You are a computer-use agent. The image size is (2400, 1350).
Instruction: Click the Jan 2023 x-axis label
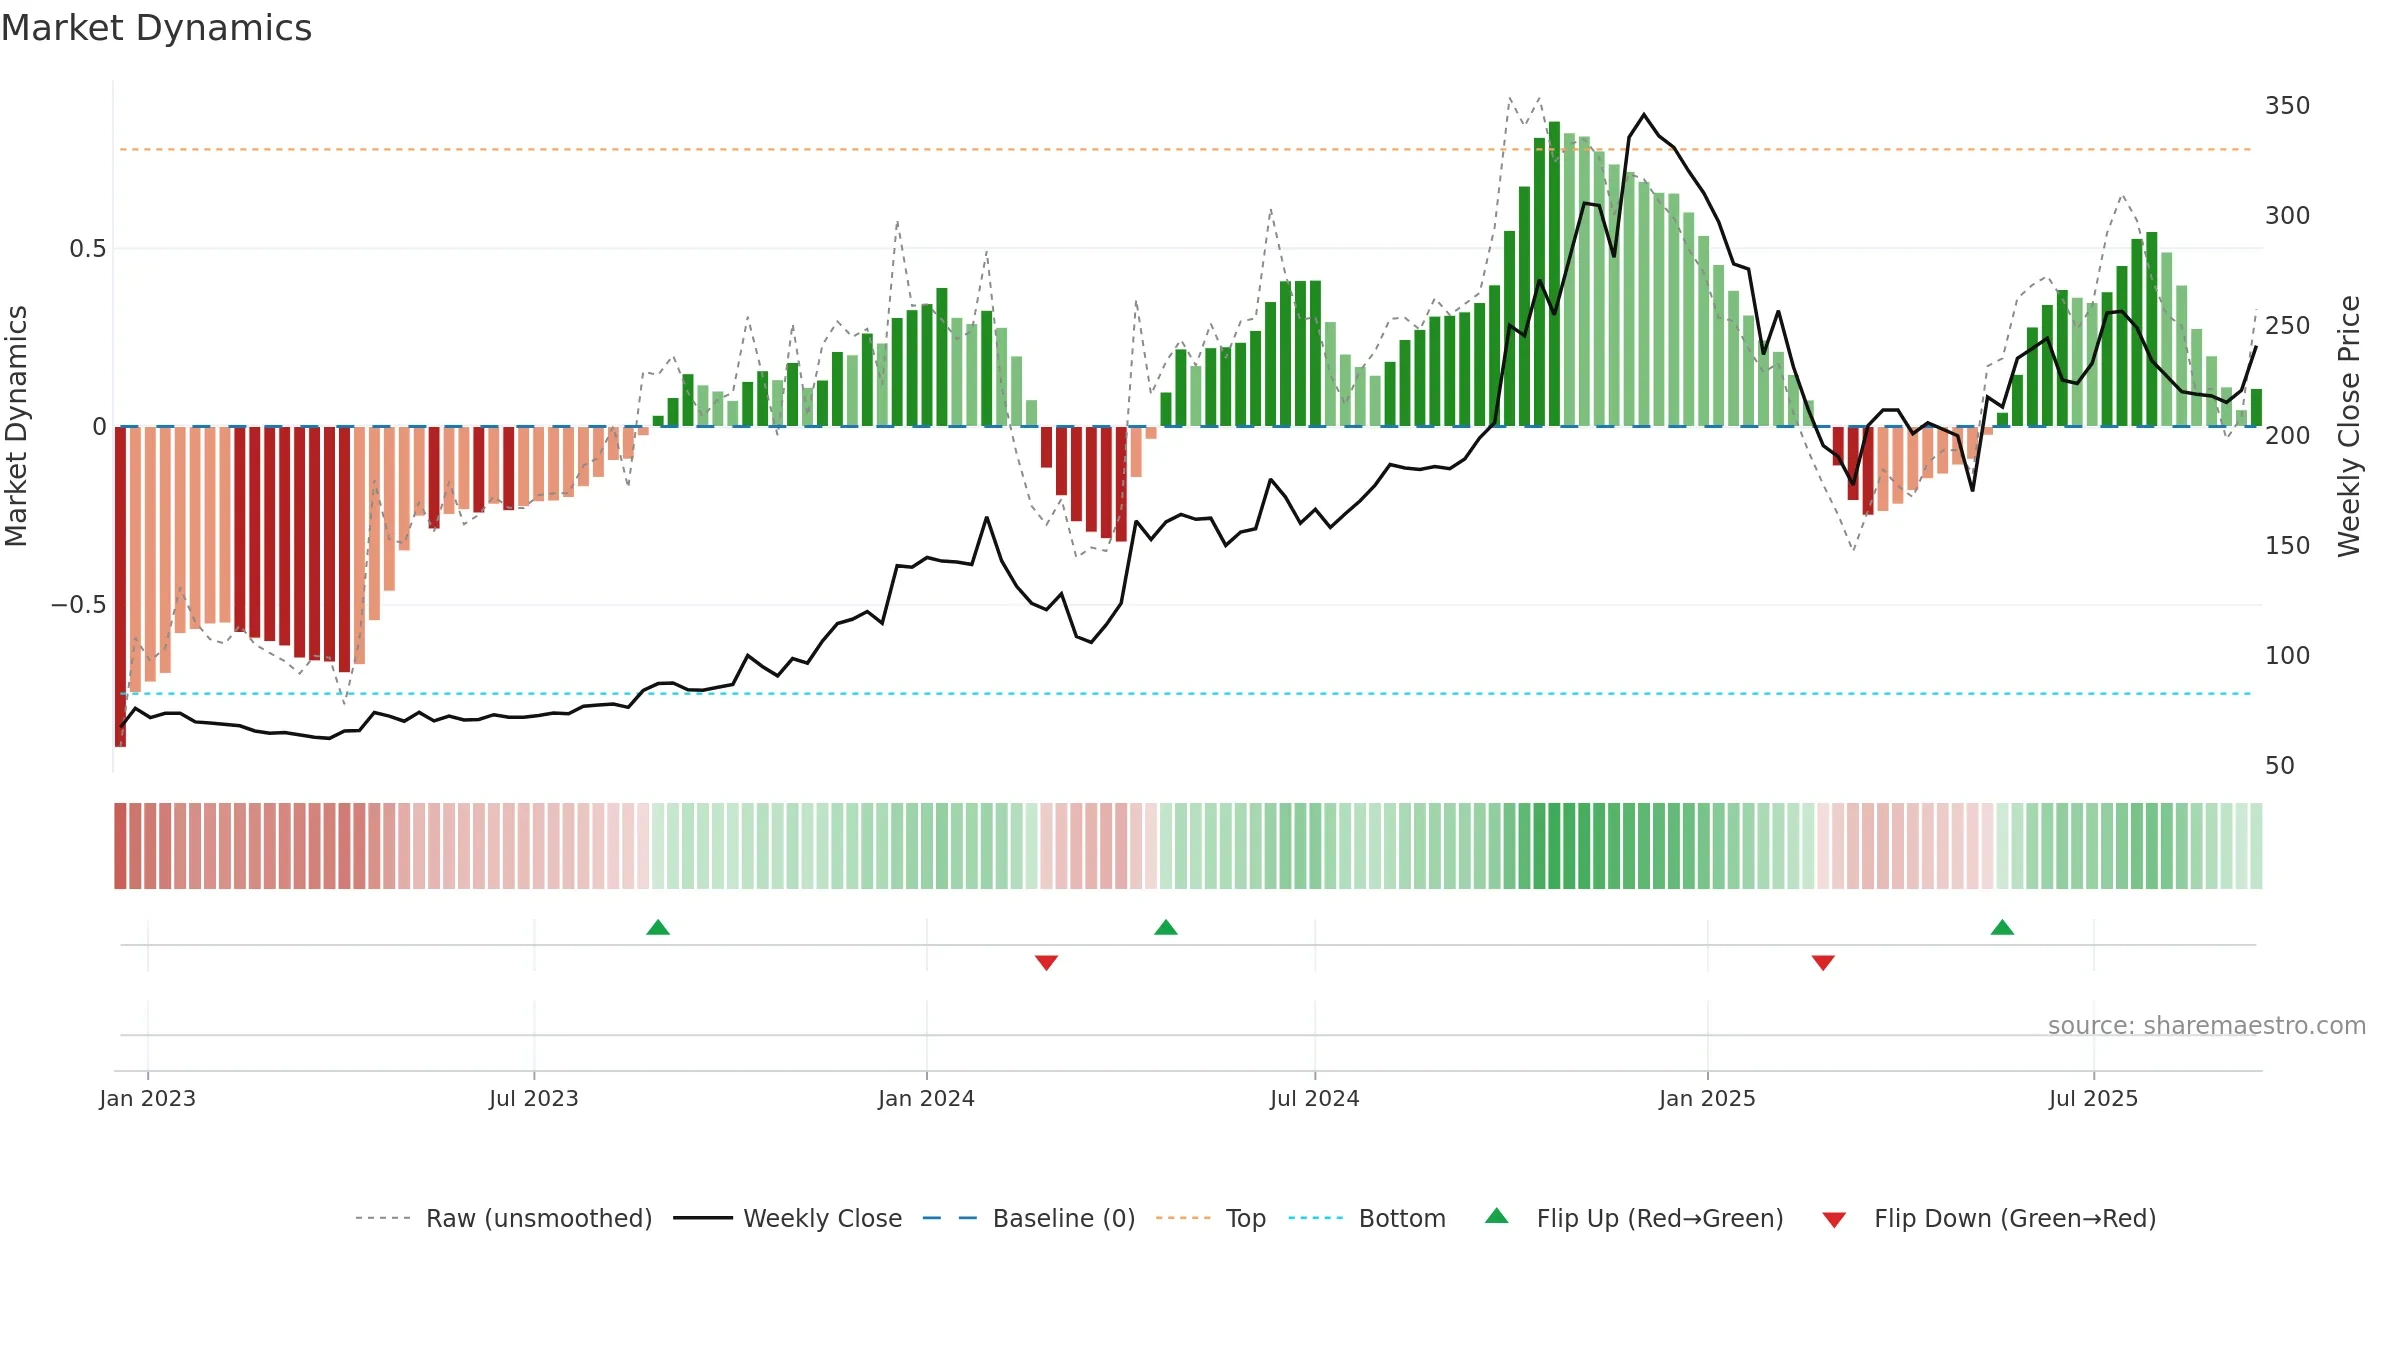click(x=148, y=1099)
